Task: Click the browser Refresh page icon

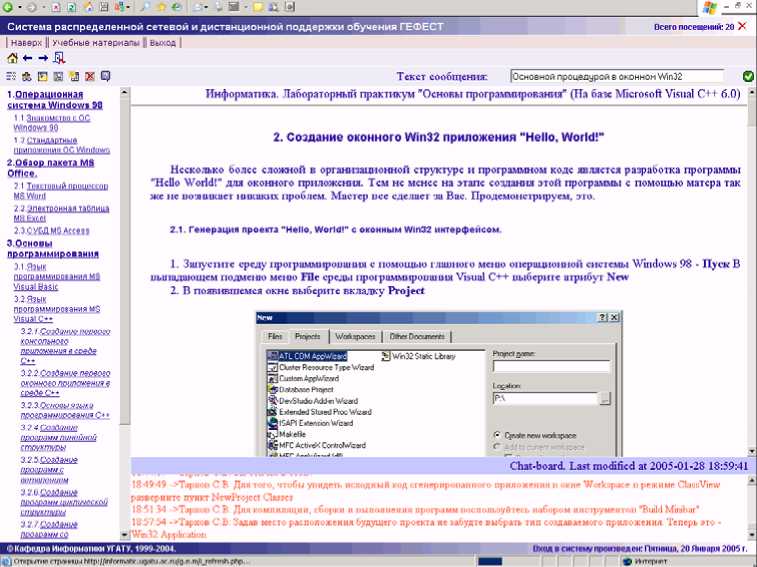Action: pos(72,7)
